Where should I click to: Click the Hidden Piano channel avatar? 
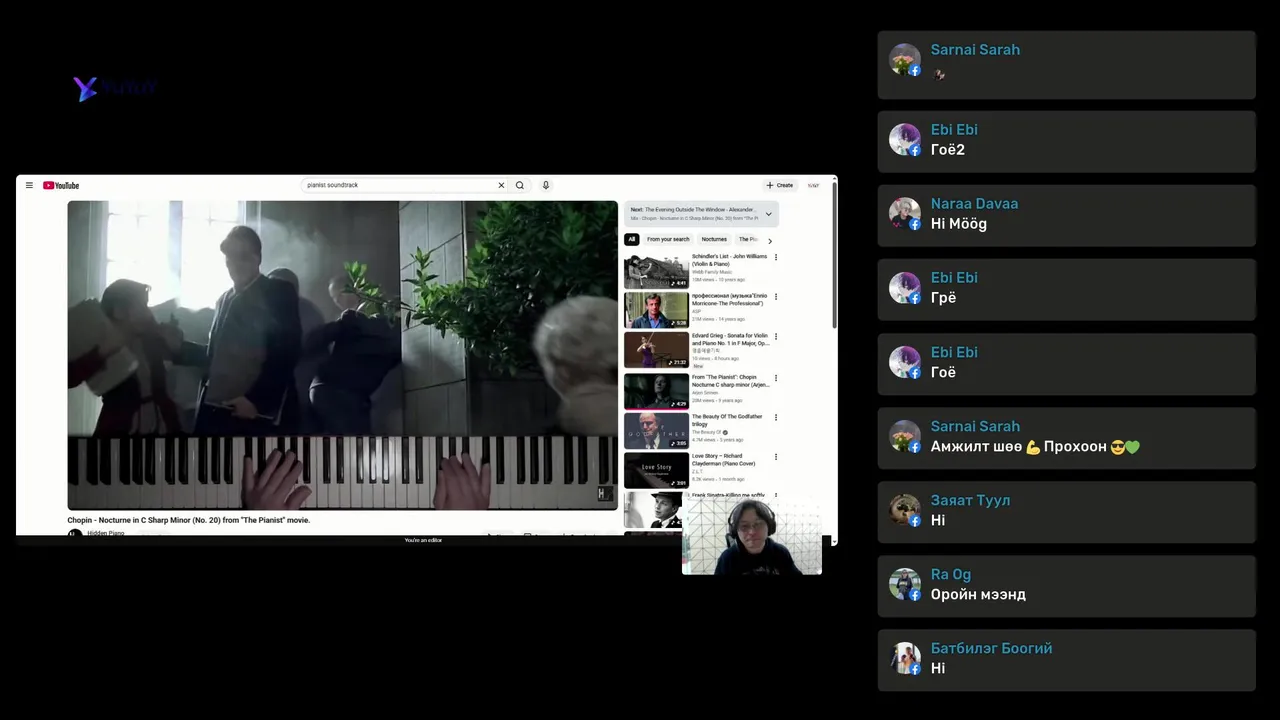pyautogui.click(x=74, y=533)
